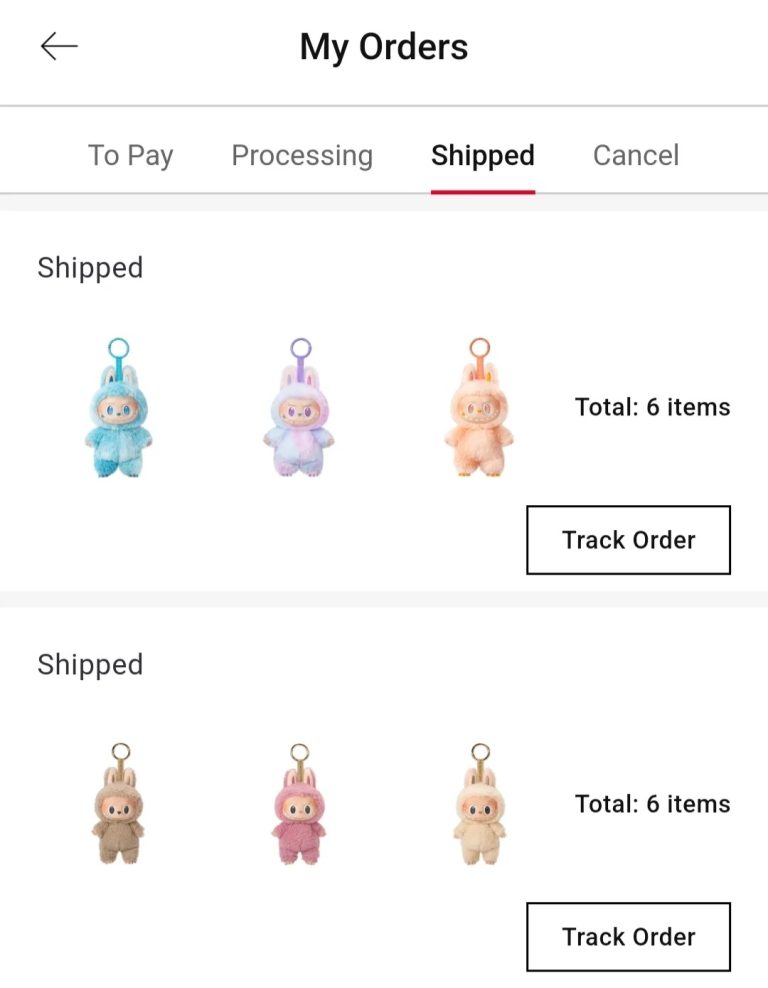Screen dimensions: 768x988
Task: Select the cream plush keychain thumbnail
Action: pos(479,803)
